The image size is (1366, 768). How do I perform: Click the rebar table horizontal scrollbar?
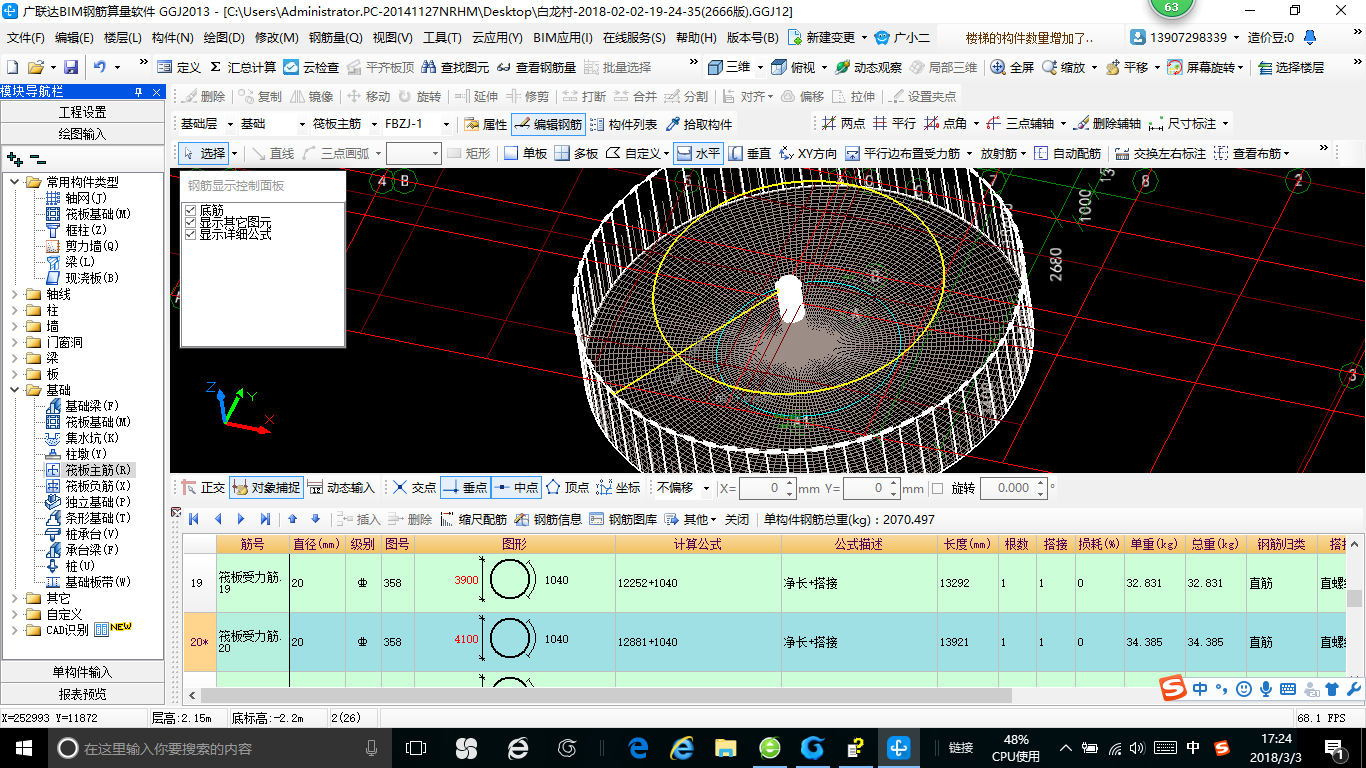coord(606,695)
